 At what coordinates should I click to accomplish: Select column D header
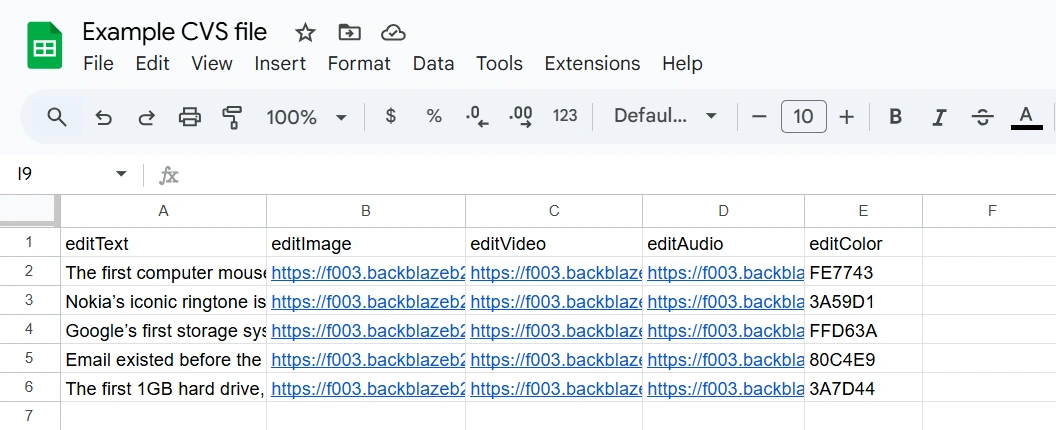pyautogui.click(x=723, y=211)
